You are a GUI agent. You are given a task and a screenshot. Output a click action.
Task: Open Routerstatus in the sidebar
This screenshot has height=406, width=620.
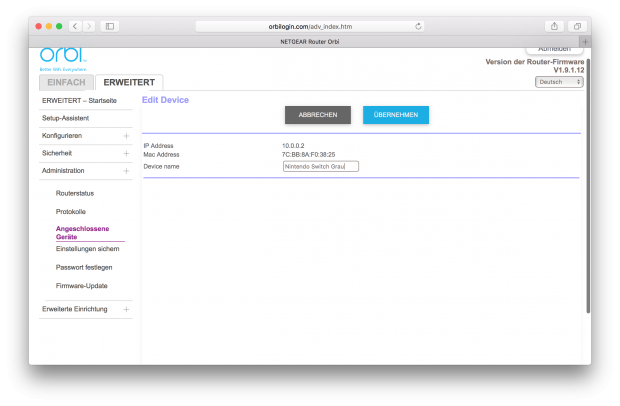click(x=75, y=192)
